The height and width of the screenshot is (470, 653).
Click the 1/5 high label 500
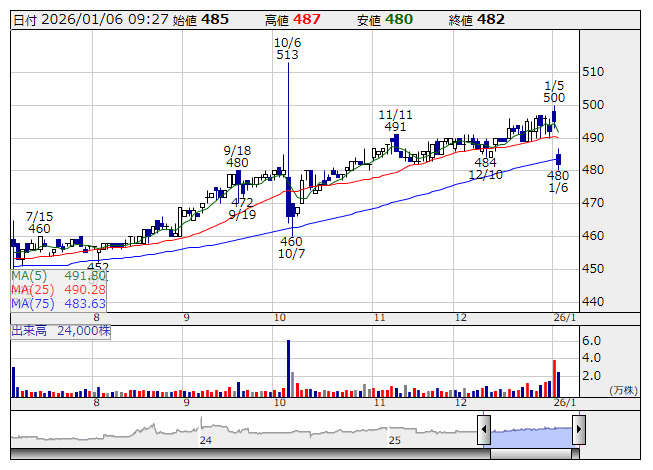pyautogui.click(x=554, y=98)
